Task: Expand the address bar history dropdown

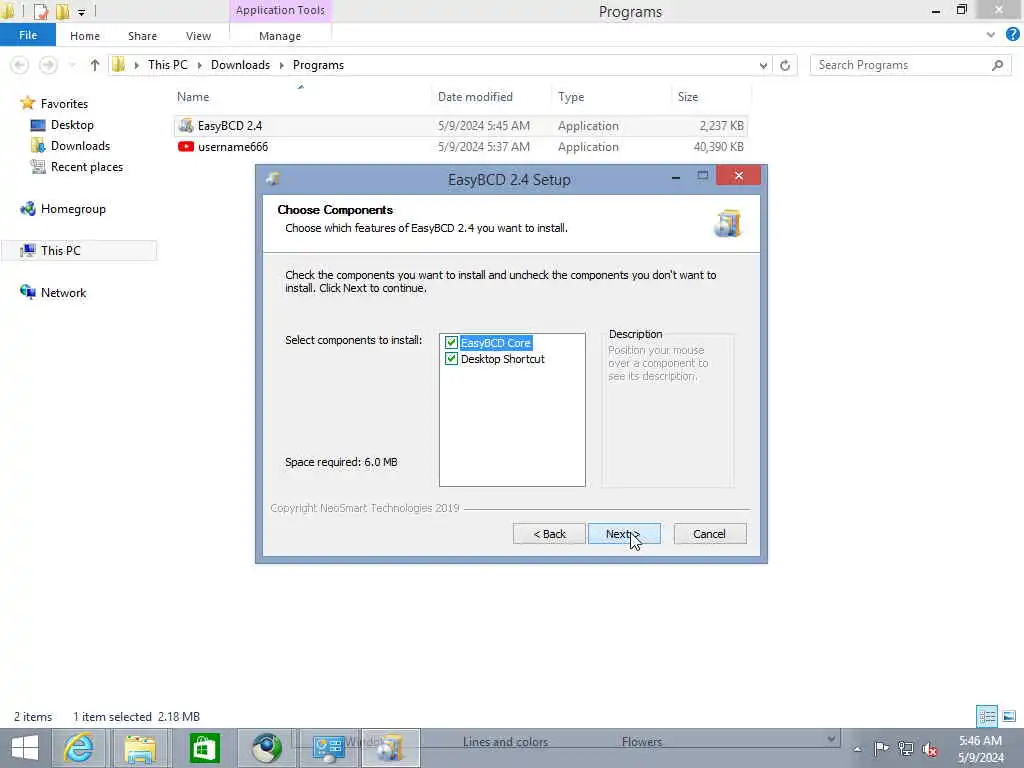Action: pos(763,65)
